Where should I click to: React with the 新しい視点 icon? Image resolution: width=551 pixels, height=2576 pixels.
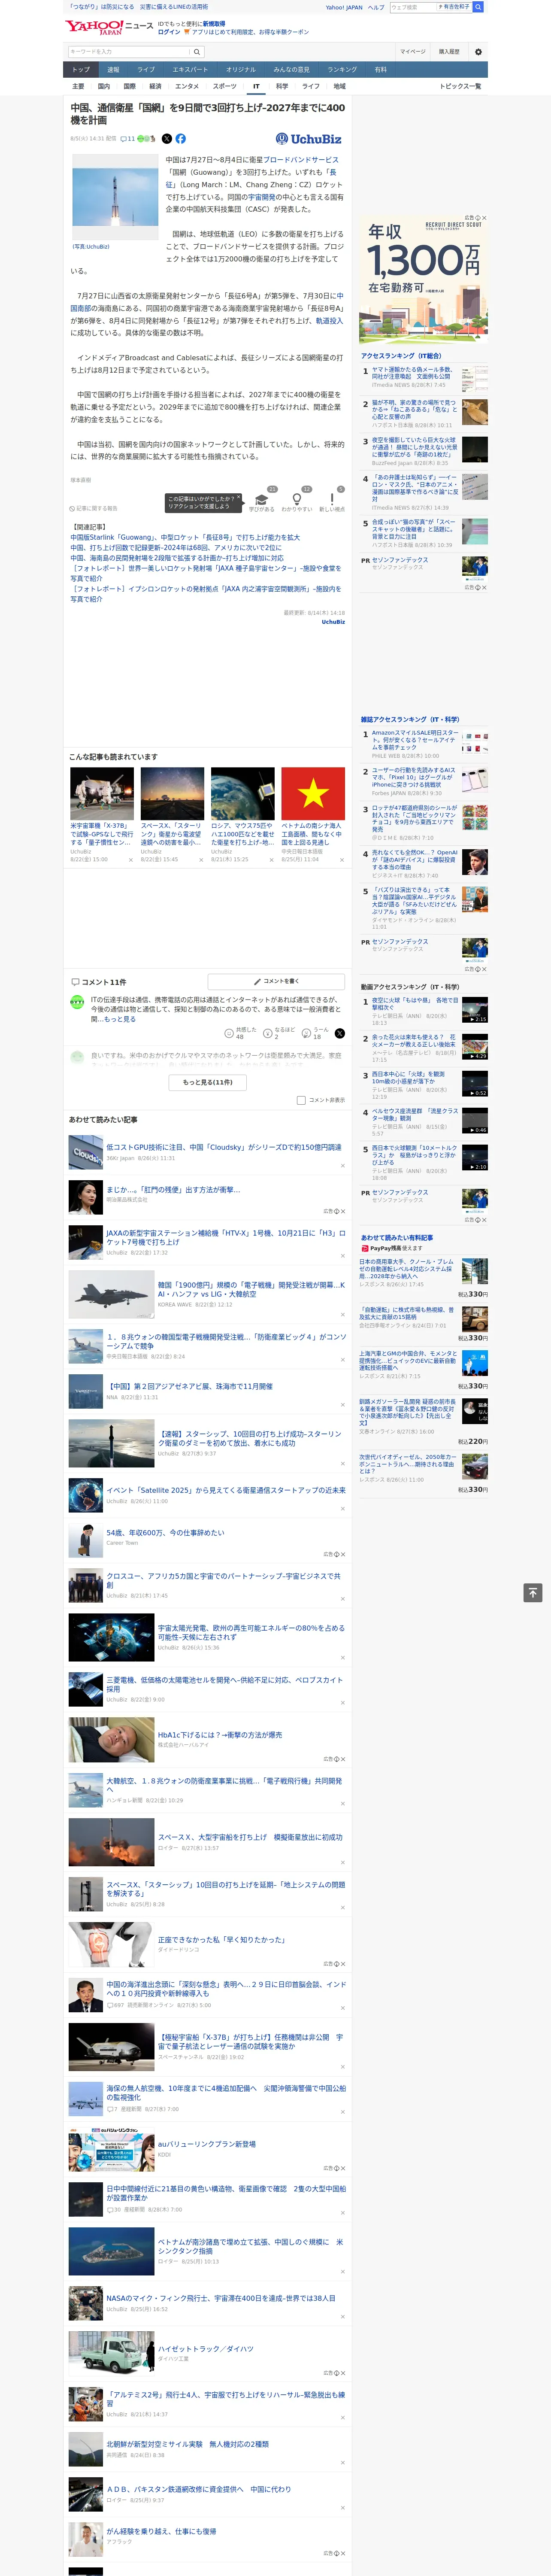[332, 499]
